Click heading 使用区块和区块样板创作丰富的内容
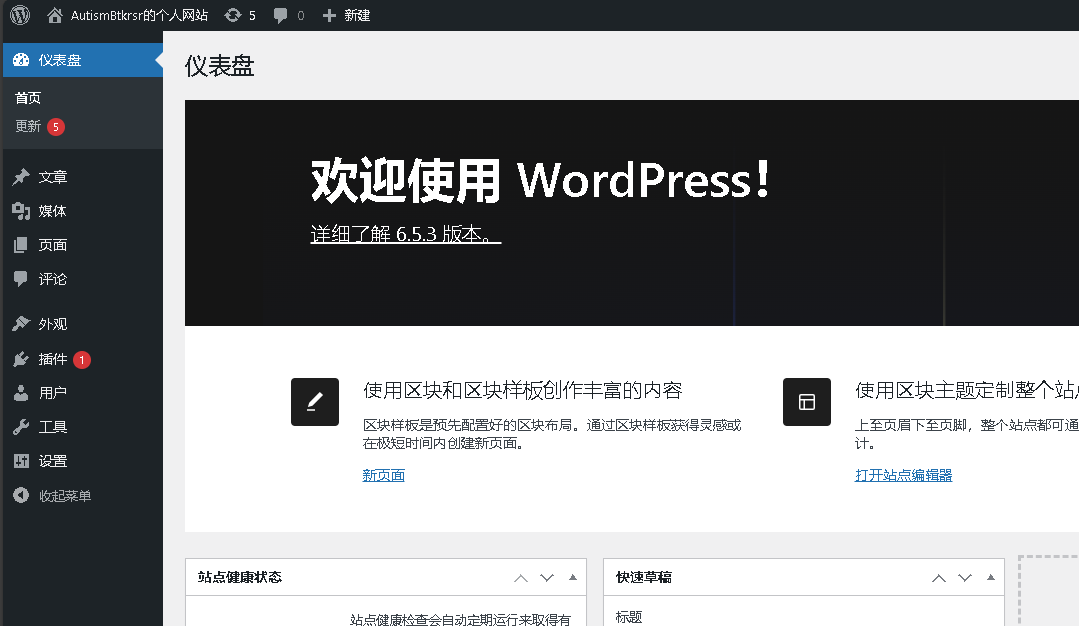This screenshot has height=626, width=1079. [x=522, y=390]
